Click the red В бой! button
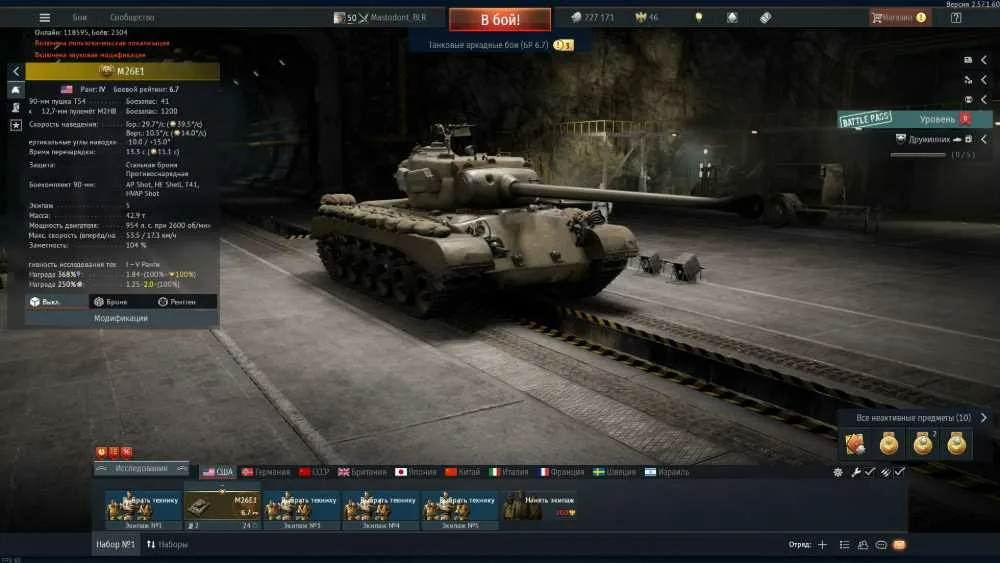 (500, 20)
